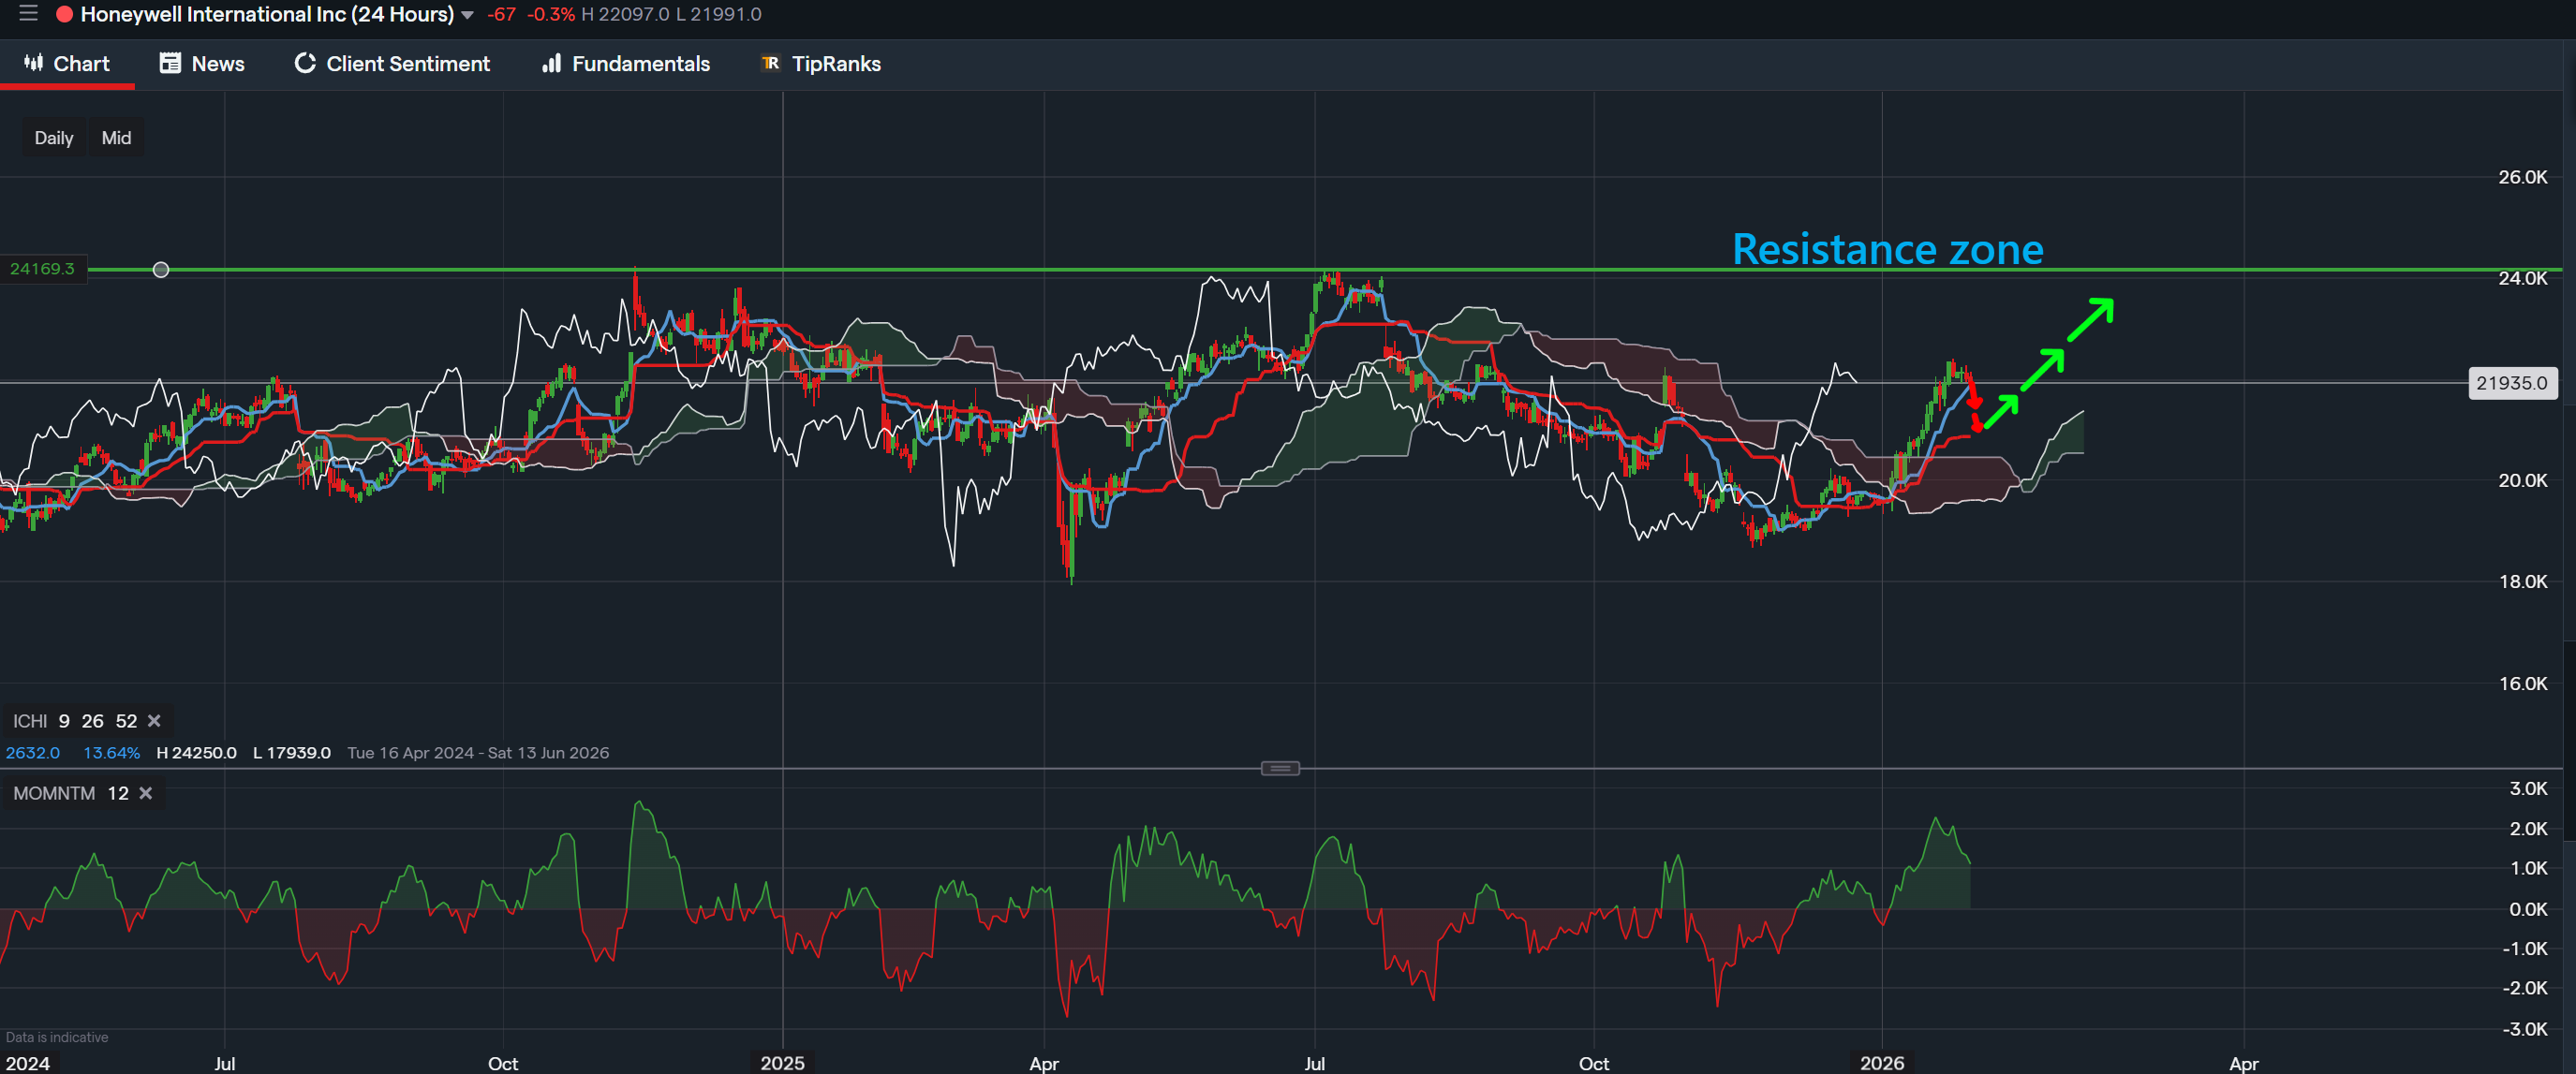Remove the ICHI indicator with its X icon
Image resolution: width=2576 pixels, height=1074 pixels.
(155, 720)
